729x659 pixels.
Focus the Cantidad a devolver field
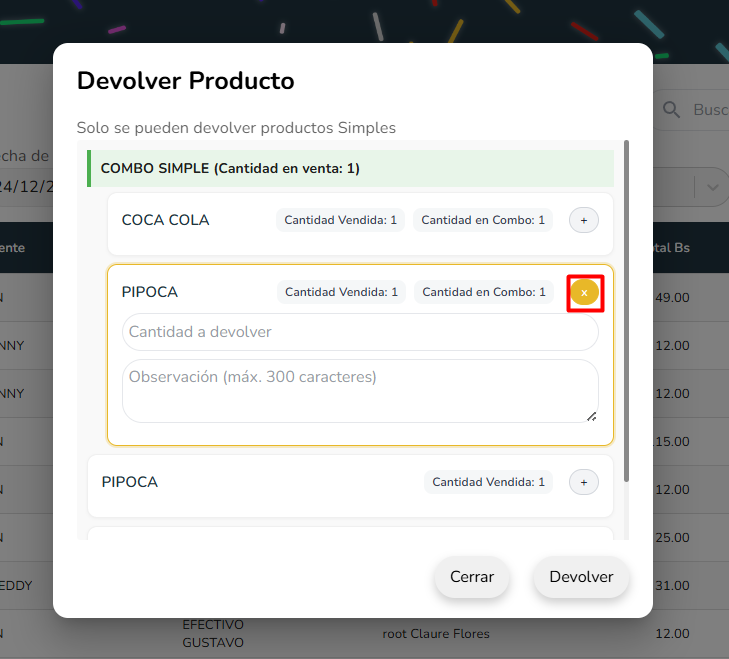(360, 332)
